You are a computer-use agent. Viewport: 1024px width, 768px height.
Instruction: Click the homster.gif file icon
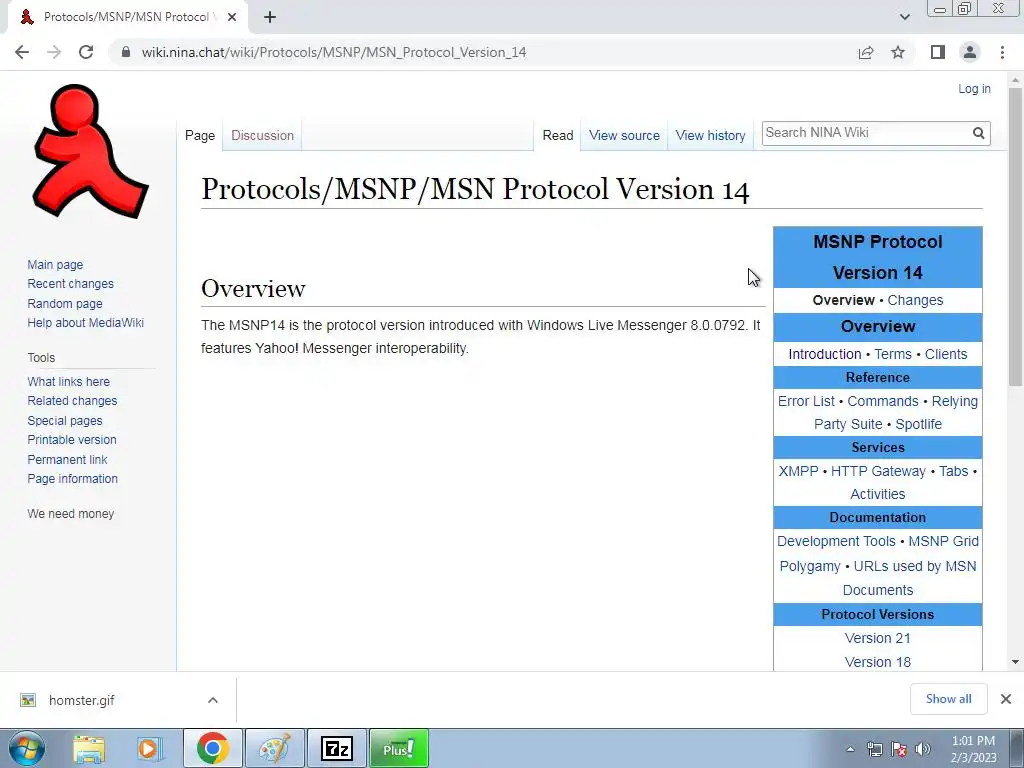tap(27, 700)
